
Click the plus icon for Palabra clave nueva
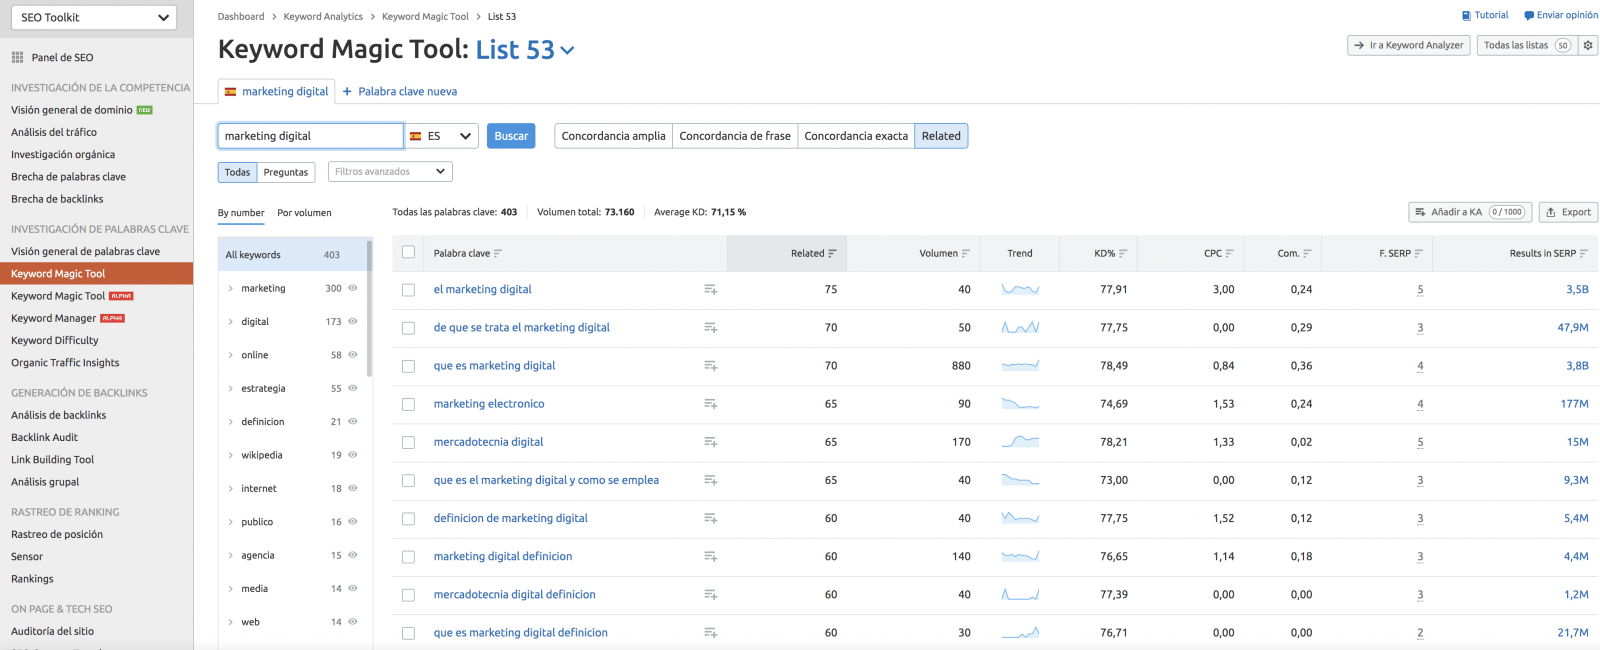coord(347,92)
